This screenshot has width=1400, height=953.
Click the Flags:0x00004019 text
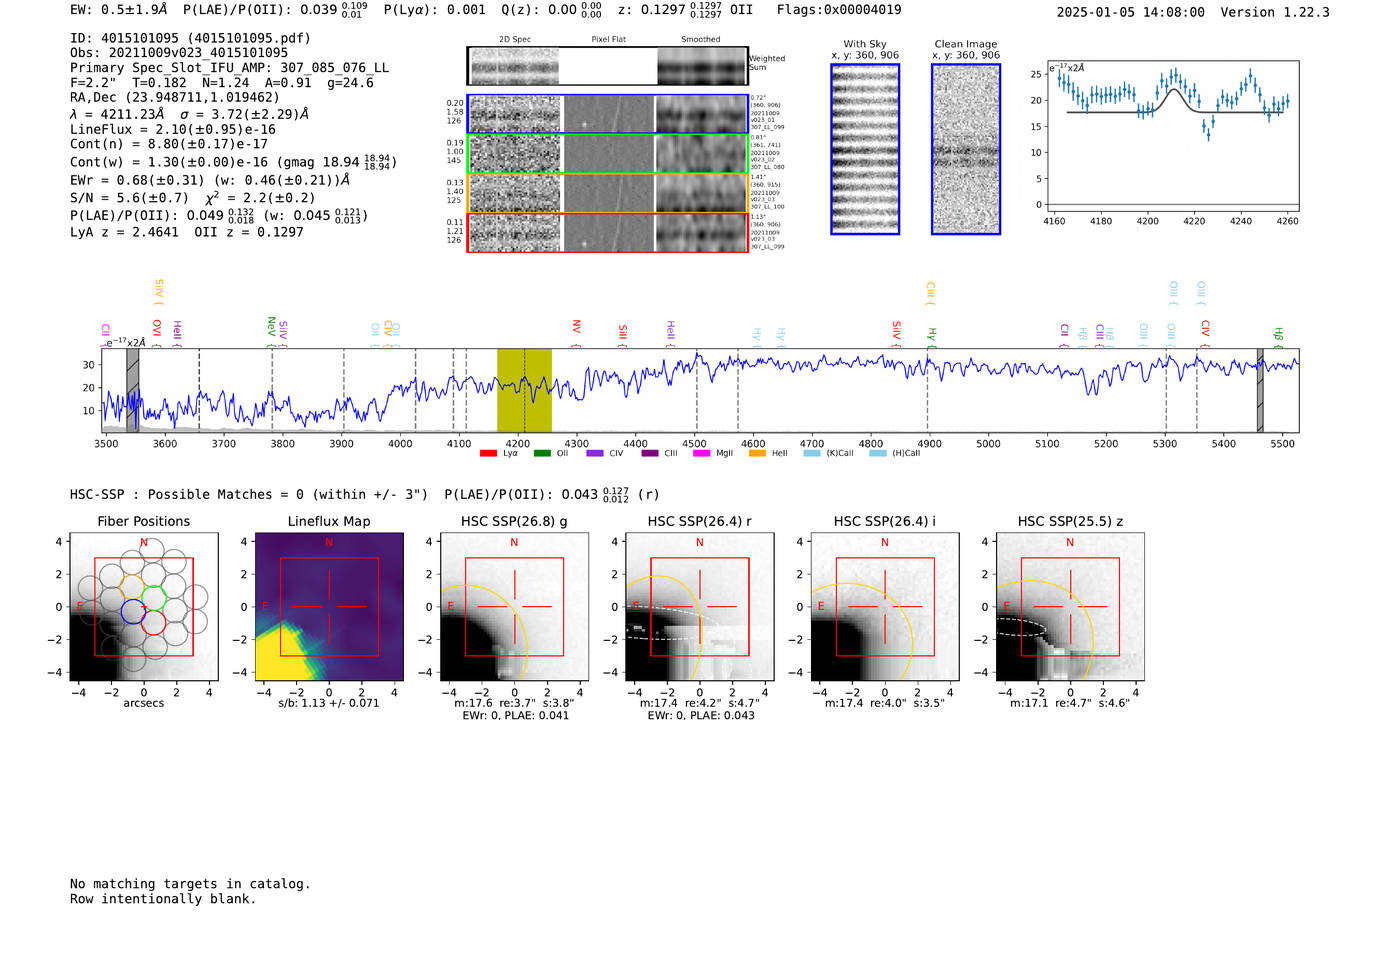tap(839, 10)
